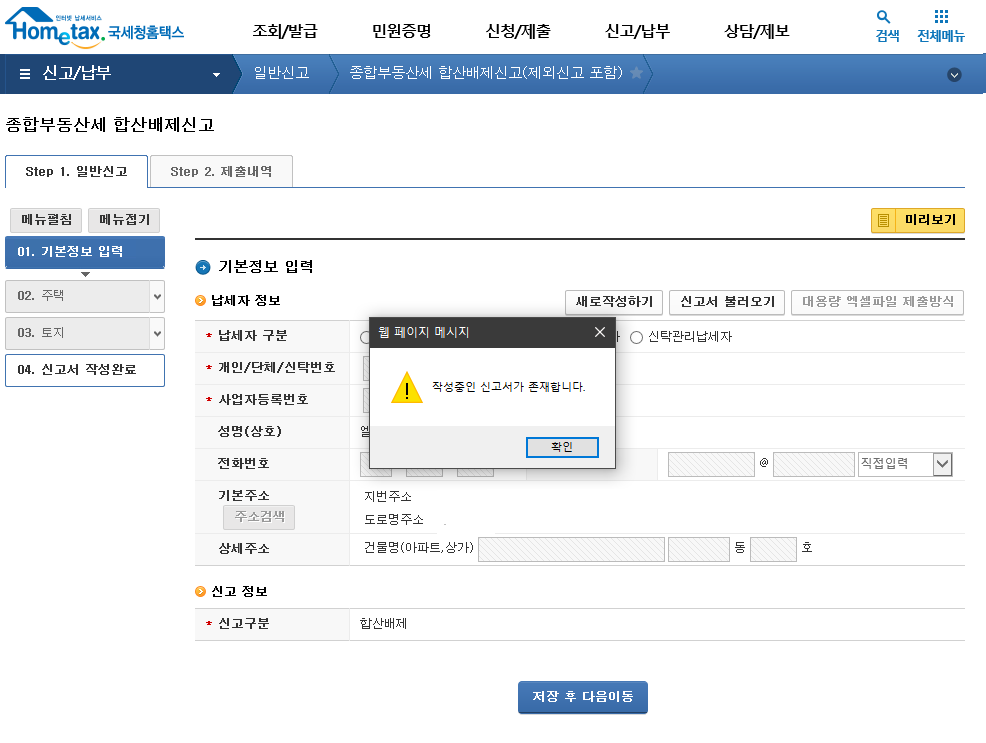Viewport: 986px width, 743px height.
Task: Click the 대용량 엑셀파일 제출방식 button
Action: (x=878, y=302)
